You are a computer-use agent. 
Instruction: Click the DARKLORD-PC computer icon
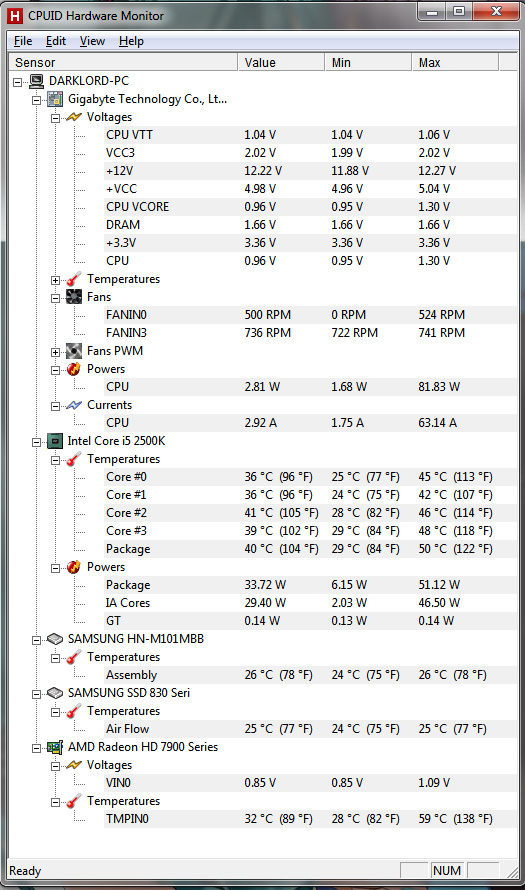tap(37, 81)
